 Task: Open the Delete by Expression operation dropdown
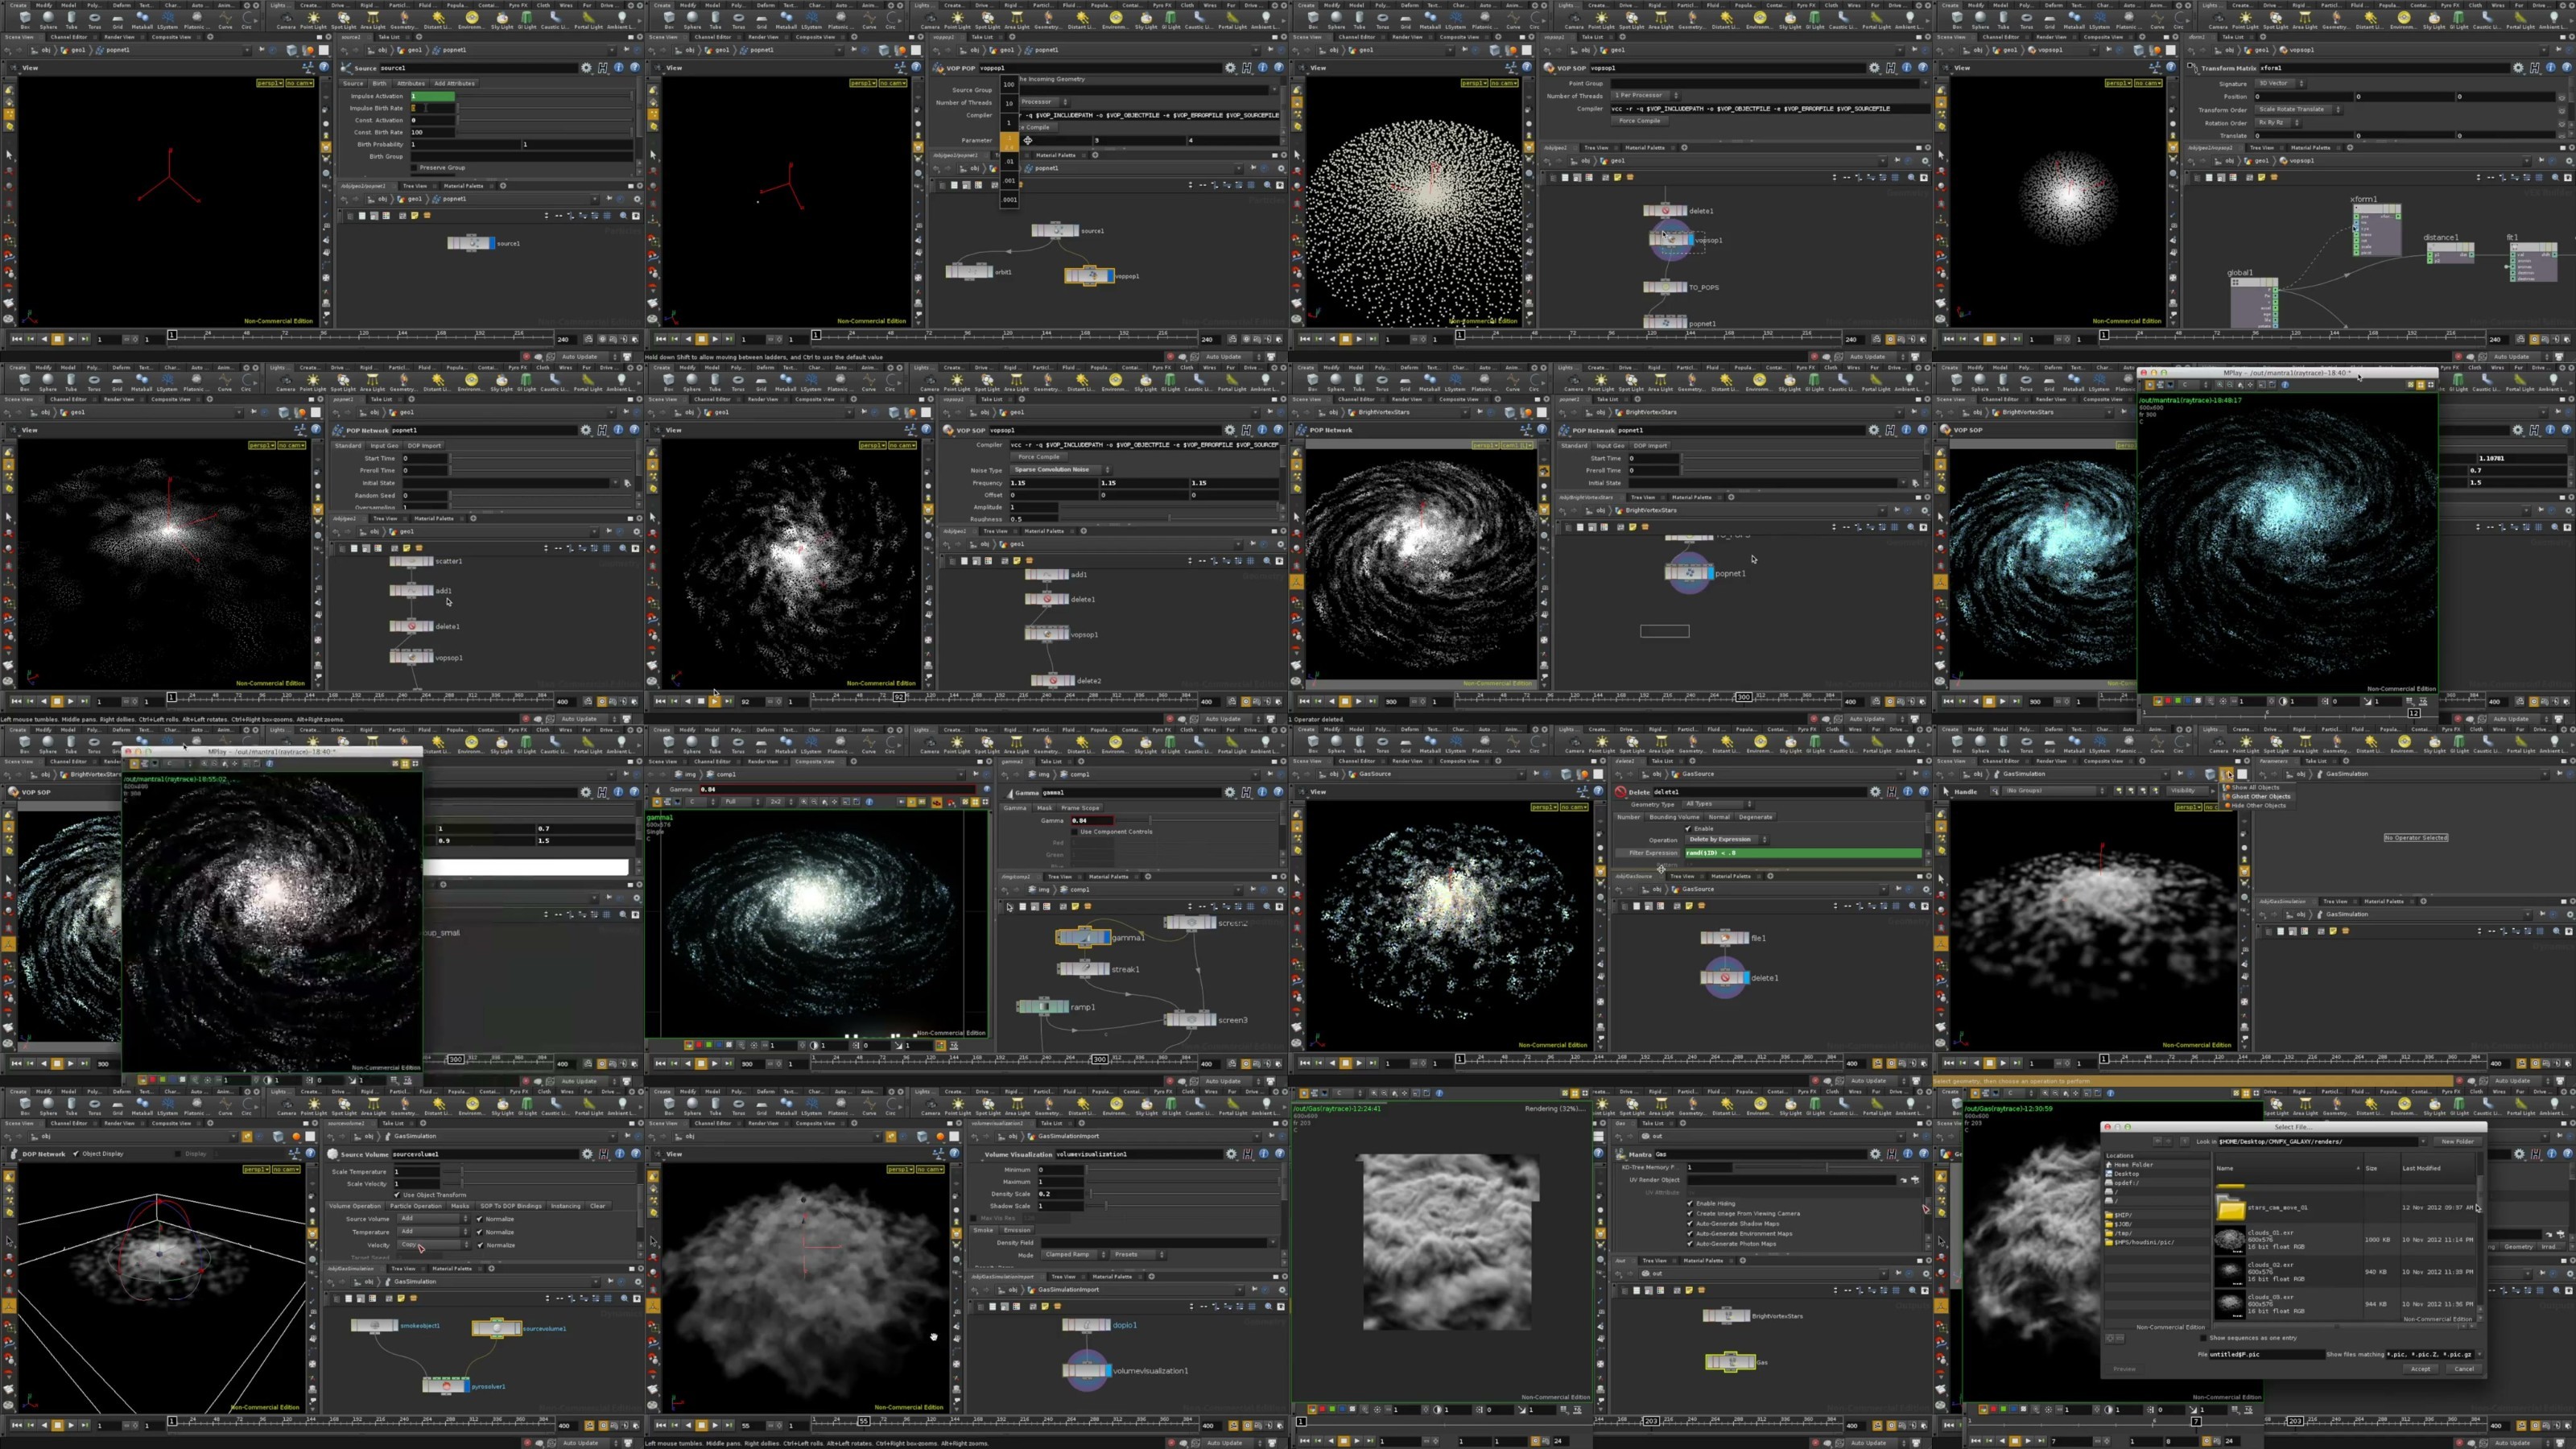[x=1727, y=840]
